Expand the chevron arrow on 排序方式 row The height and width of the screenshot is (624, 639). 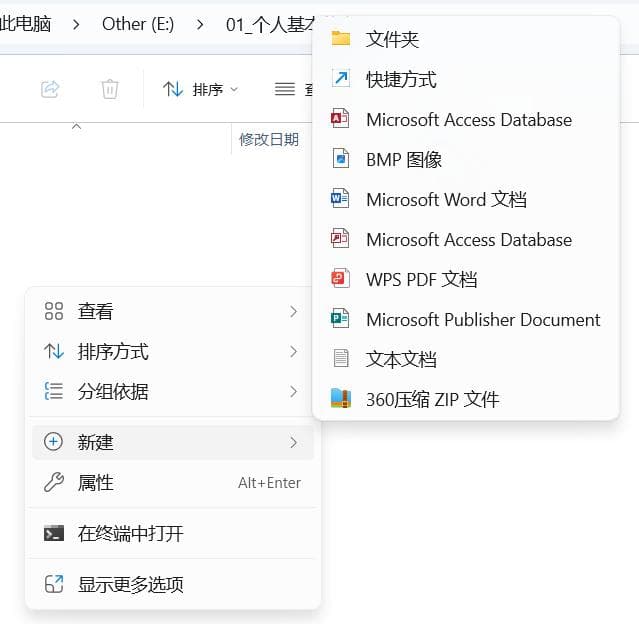coord(293,351)
